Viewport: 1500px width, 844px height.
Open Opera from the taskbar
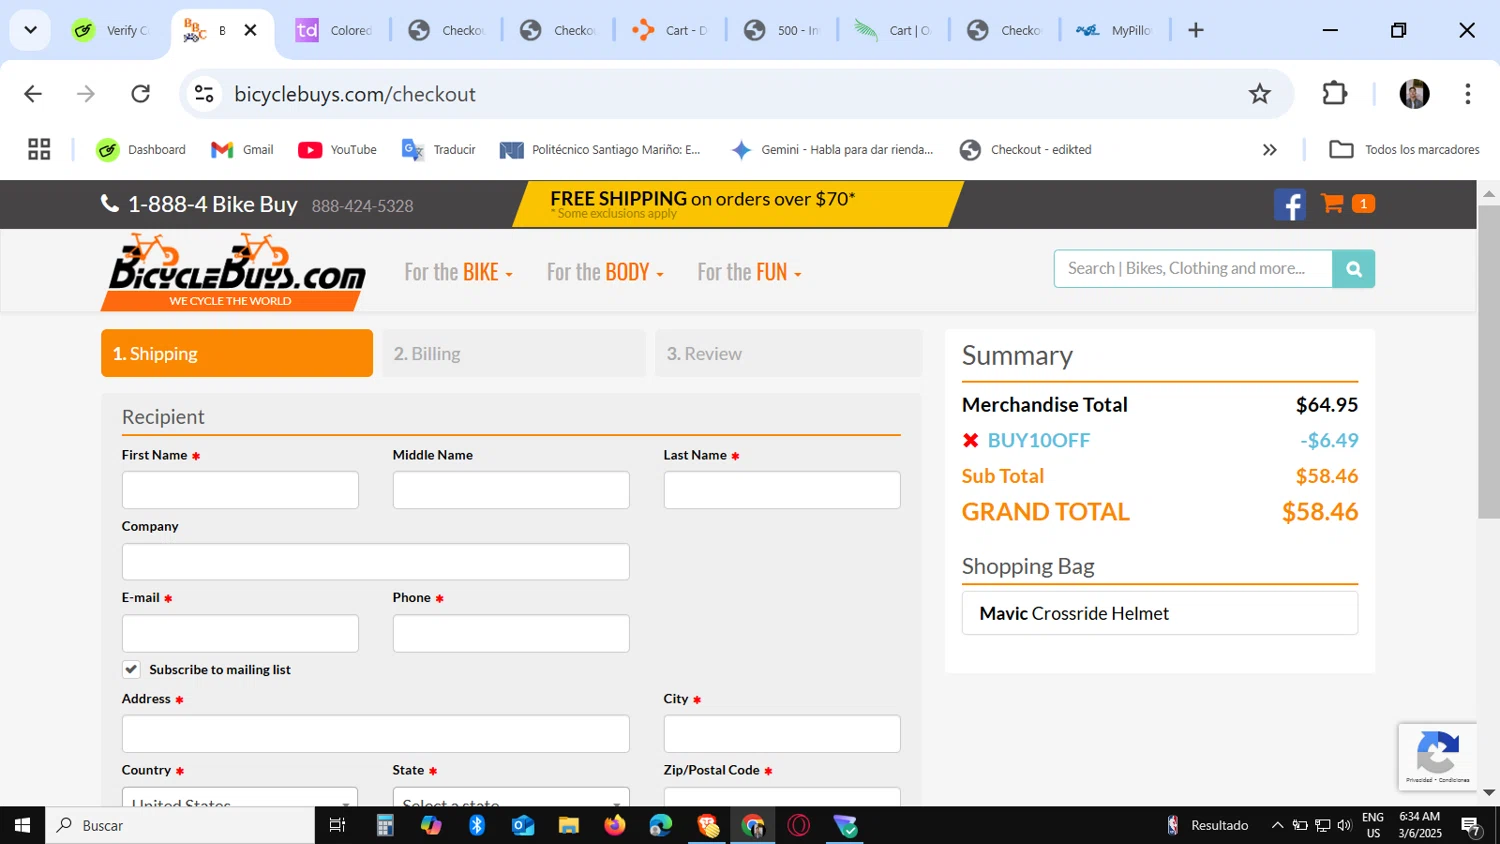pos(799,825)
